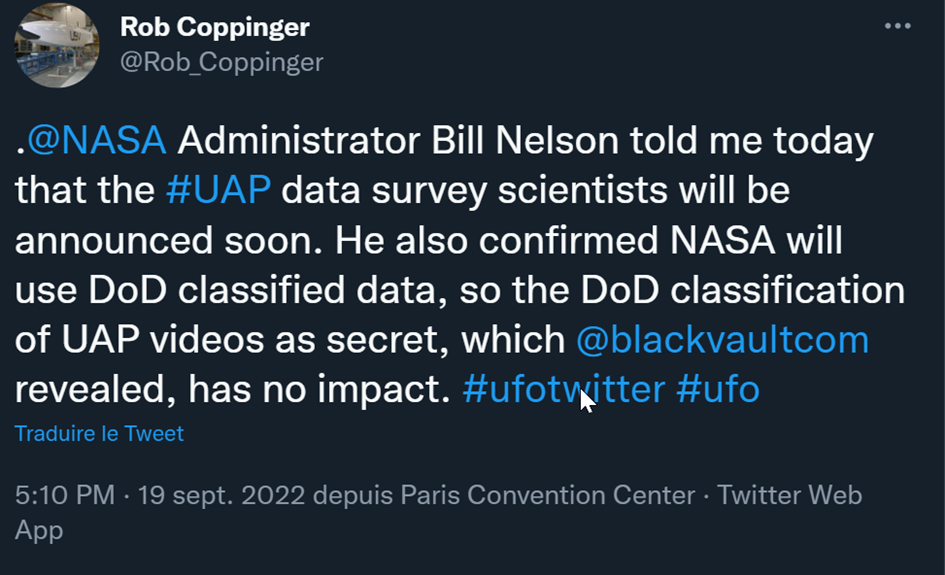
Task: Click the phrase 'Administrator Bill Nelson'
Action: (x=398, y=140)
